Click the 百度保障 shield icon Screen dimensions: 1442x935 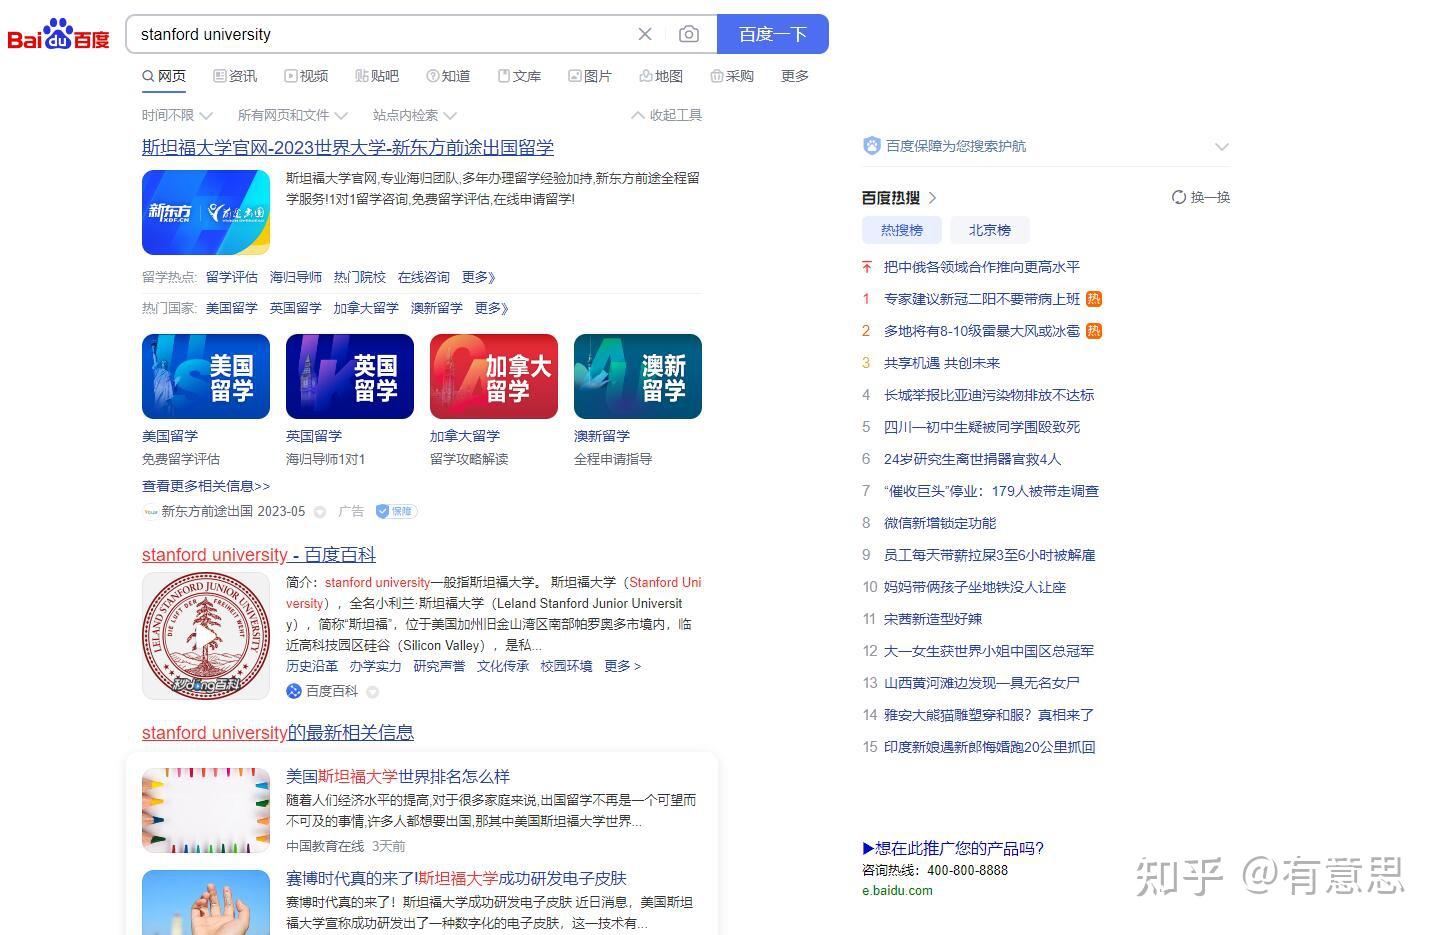[x=872, y=146]
